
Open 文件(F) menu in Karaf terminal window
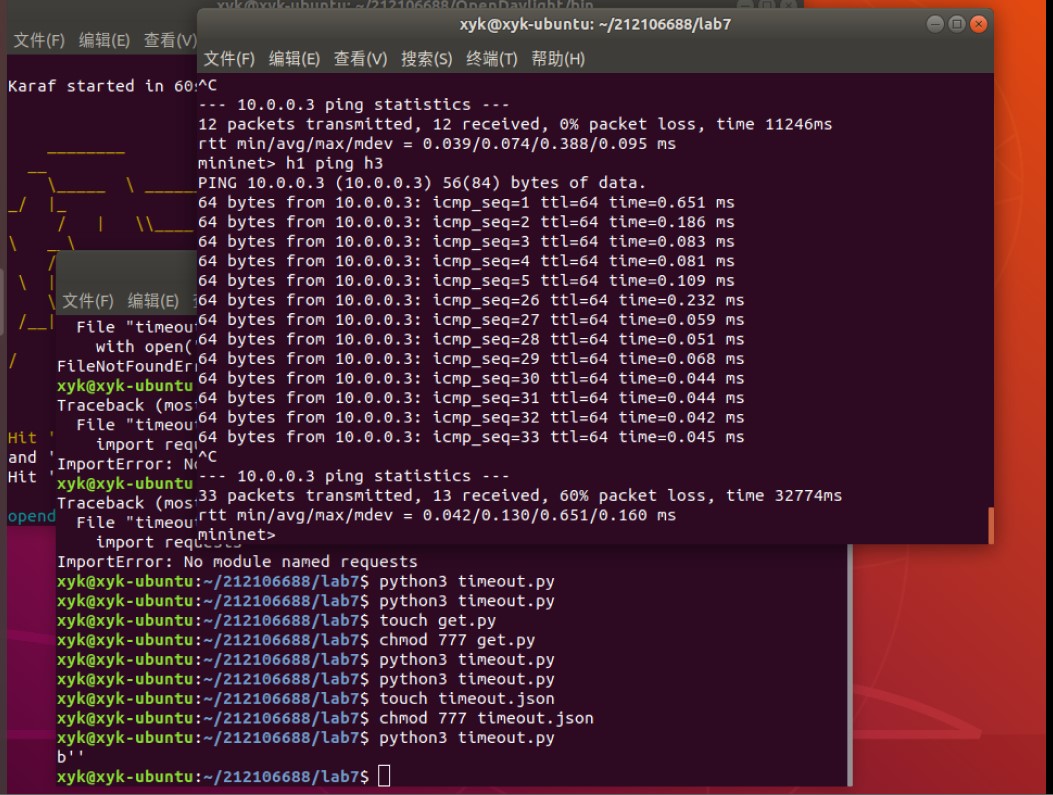tap(39, 40)
